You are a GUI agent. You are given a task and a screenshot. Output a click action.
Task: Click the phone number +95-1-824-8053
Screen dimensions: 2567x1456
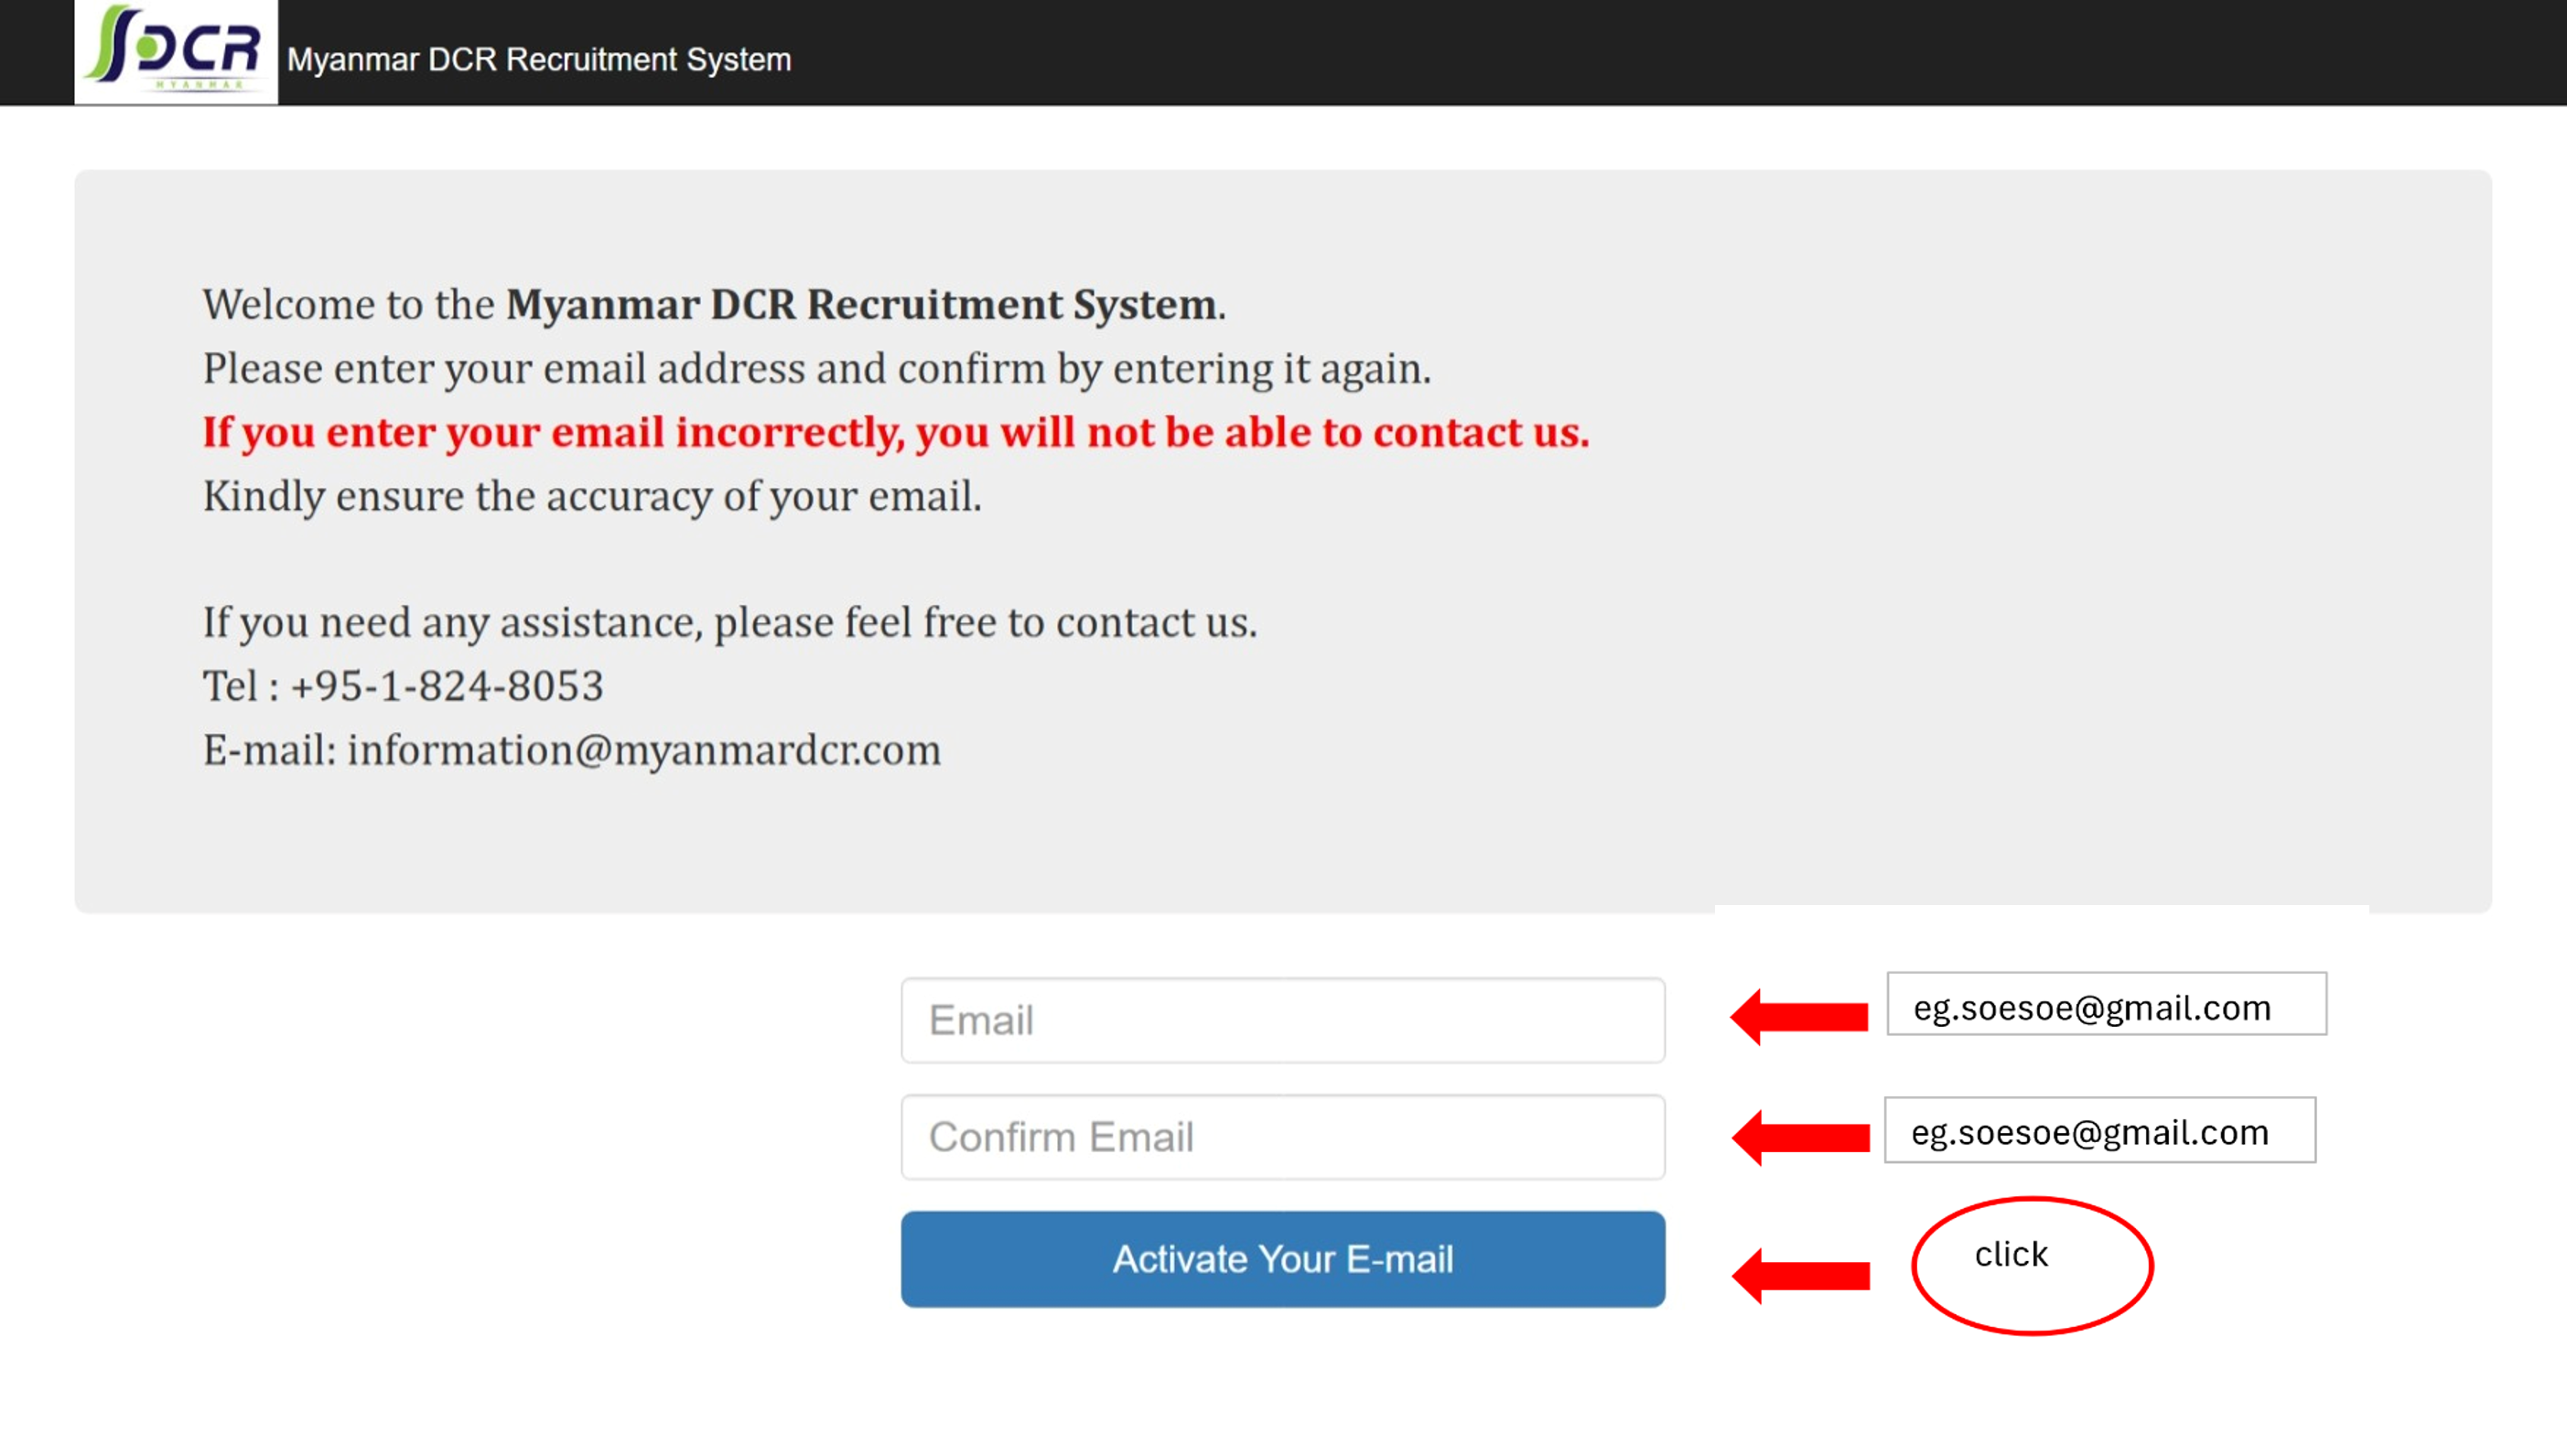(x=446, y=687)
